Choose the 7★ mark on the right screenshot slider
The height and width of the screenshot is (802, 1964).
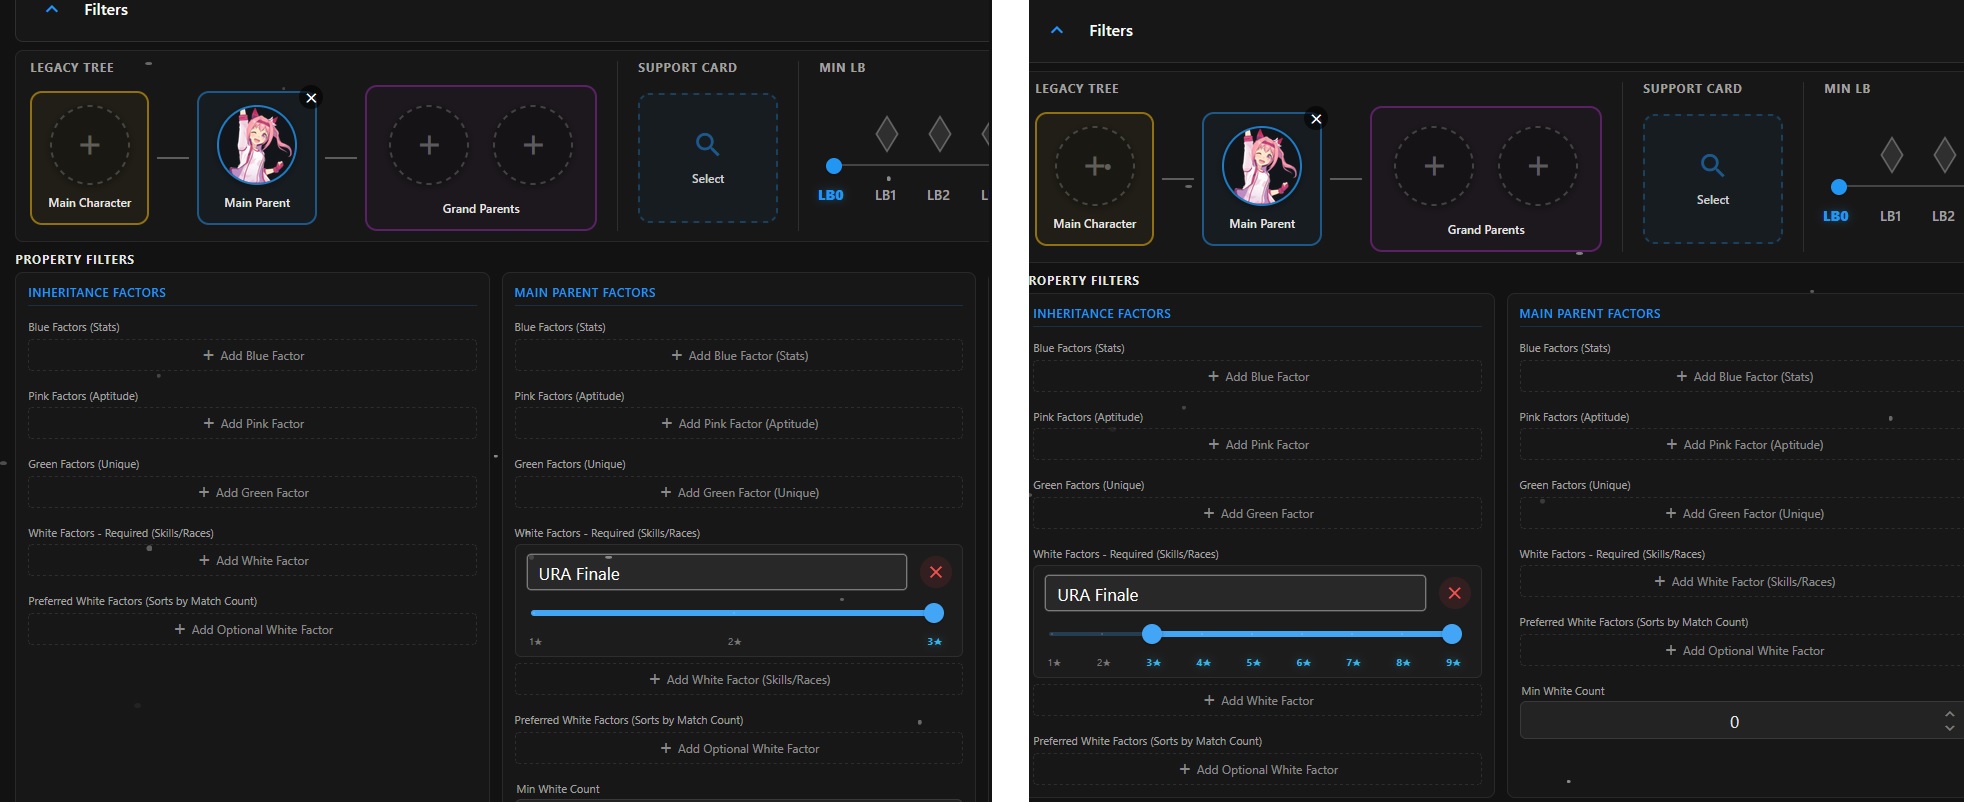(1353, 663)
